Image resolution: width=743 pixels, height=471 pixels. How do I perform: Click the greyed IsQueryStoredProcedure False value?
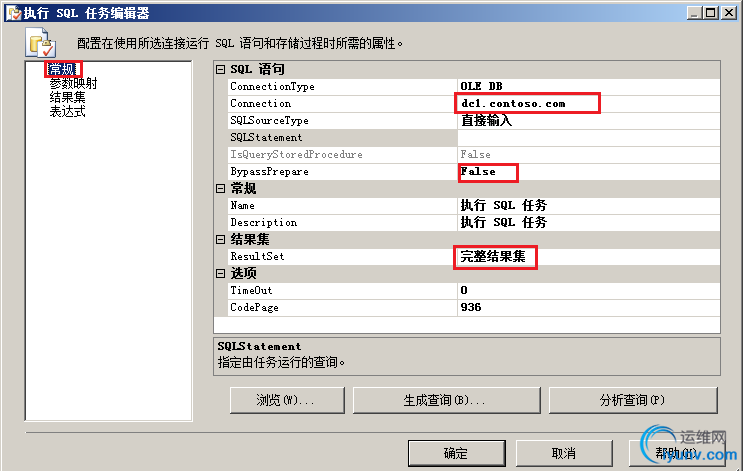click(x=588, y=154)
